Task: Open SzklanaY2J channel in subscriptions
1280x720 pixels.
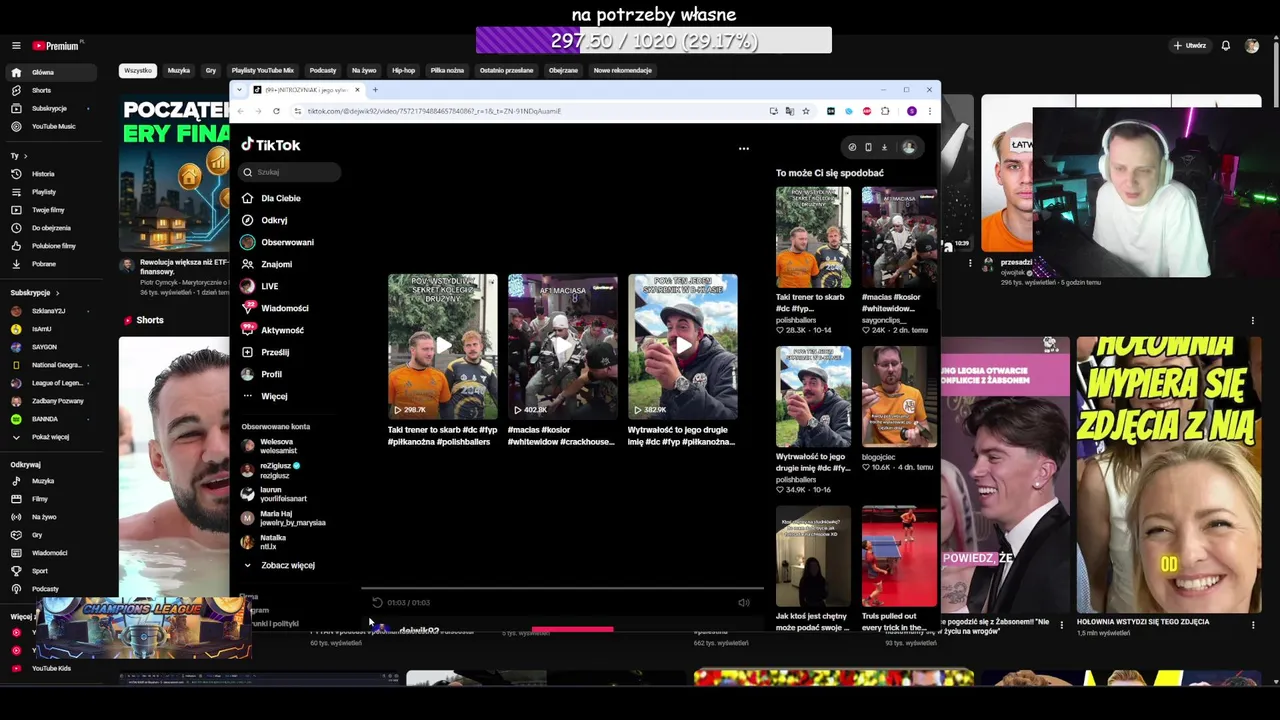Action: point(48,311)
